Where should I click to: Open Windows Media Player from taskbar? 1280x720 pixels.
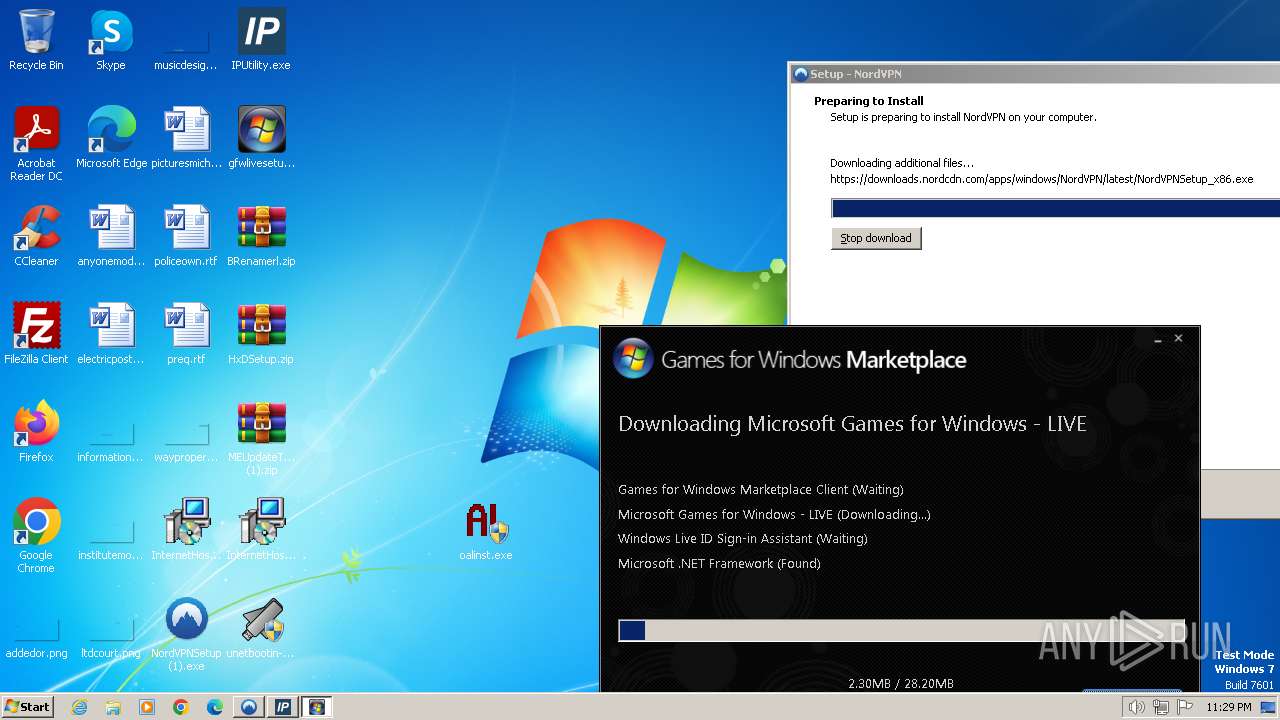(x=147, y=707)
